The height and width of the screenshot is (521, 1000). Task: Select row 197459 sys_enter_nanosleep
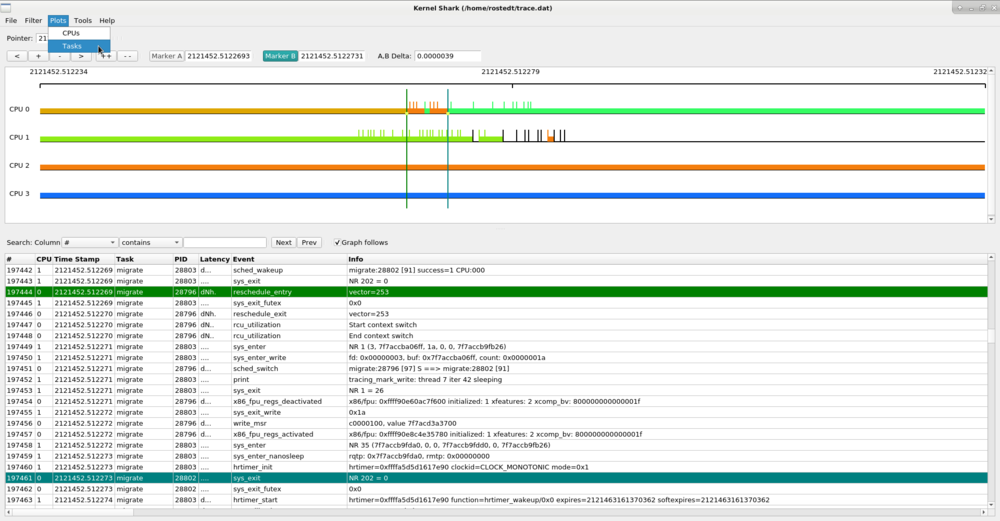click(x=496, y=456)
